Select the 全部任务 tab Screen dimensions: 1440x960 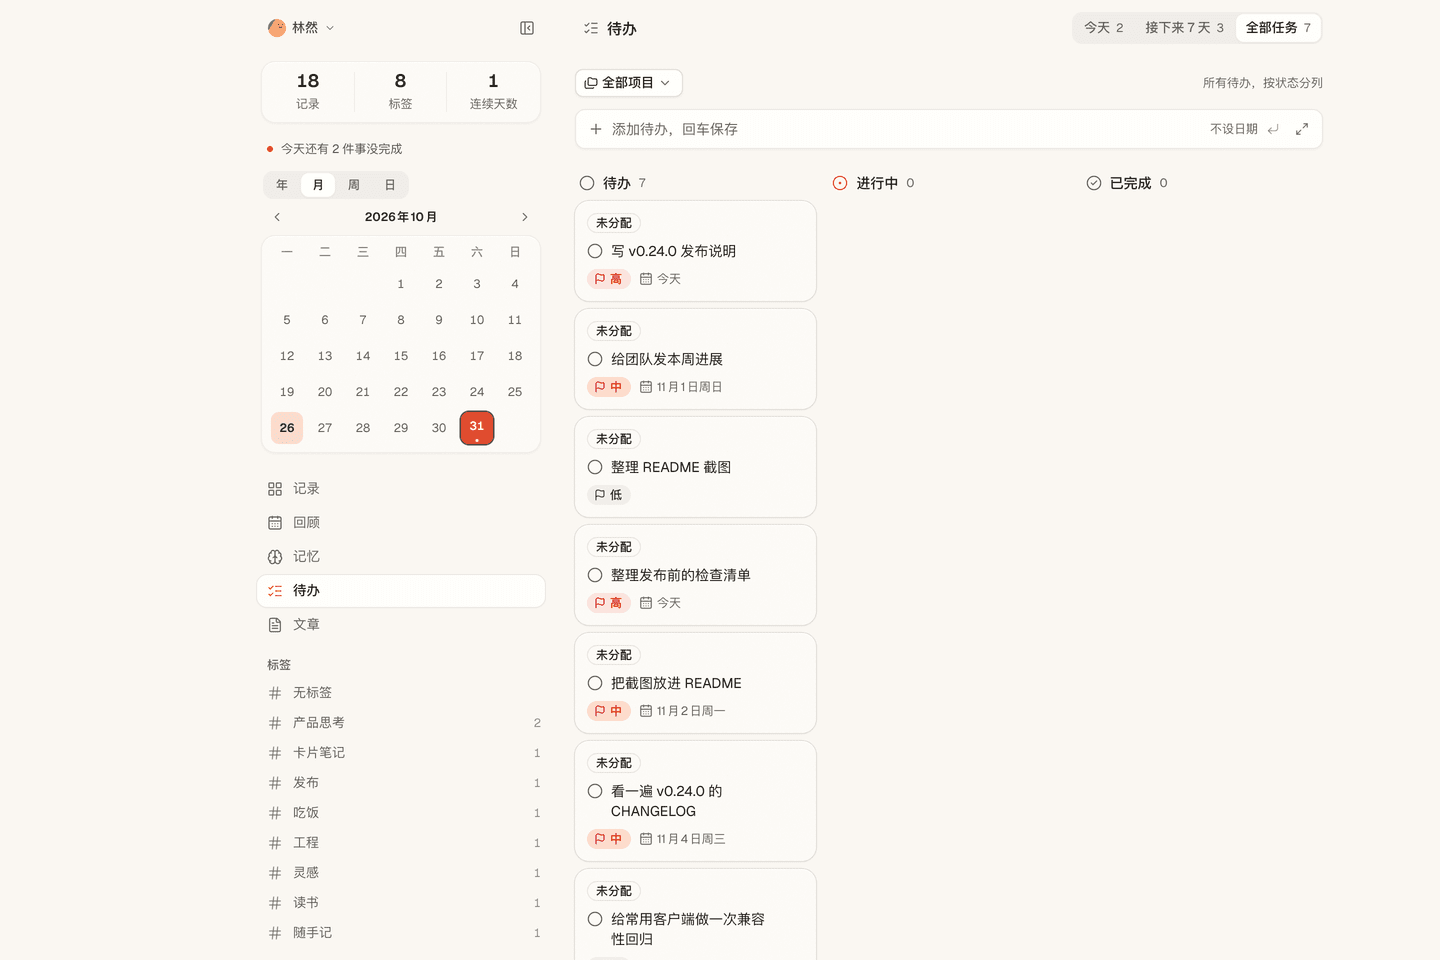coord(1278,28)
